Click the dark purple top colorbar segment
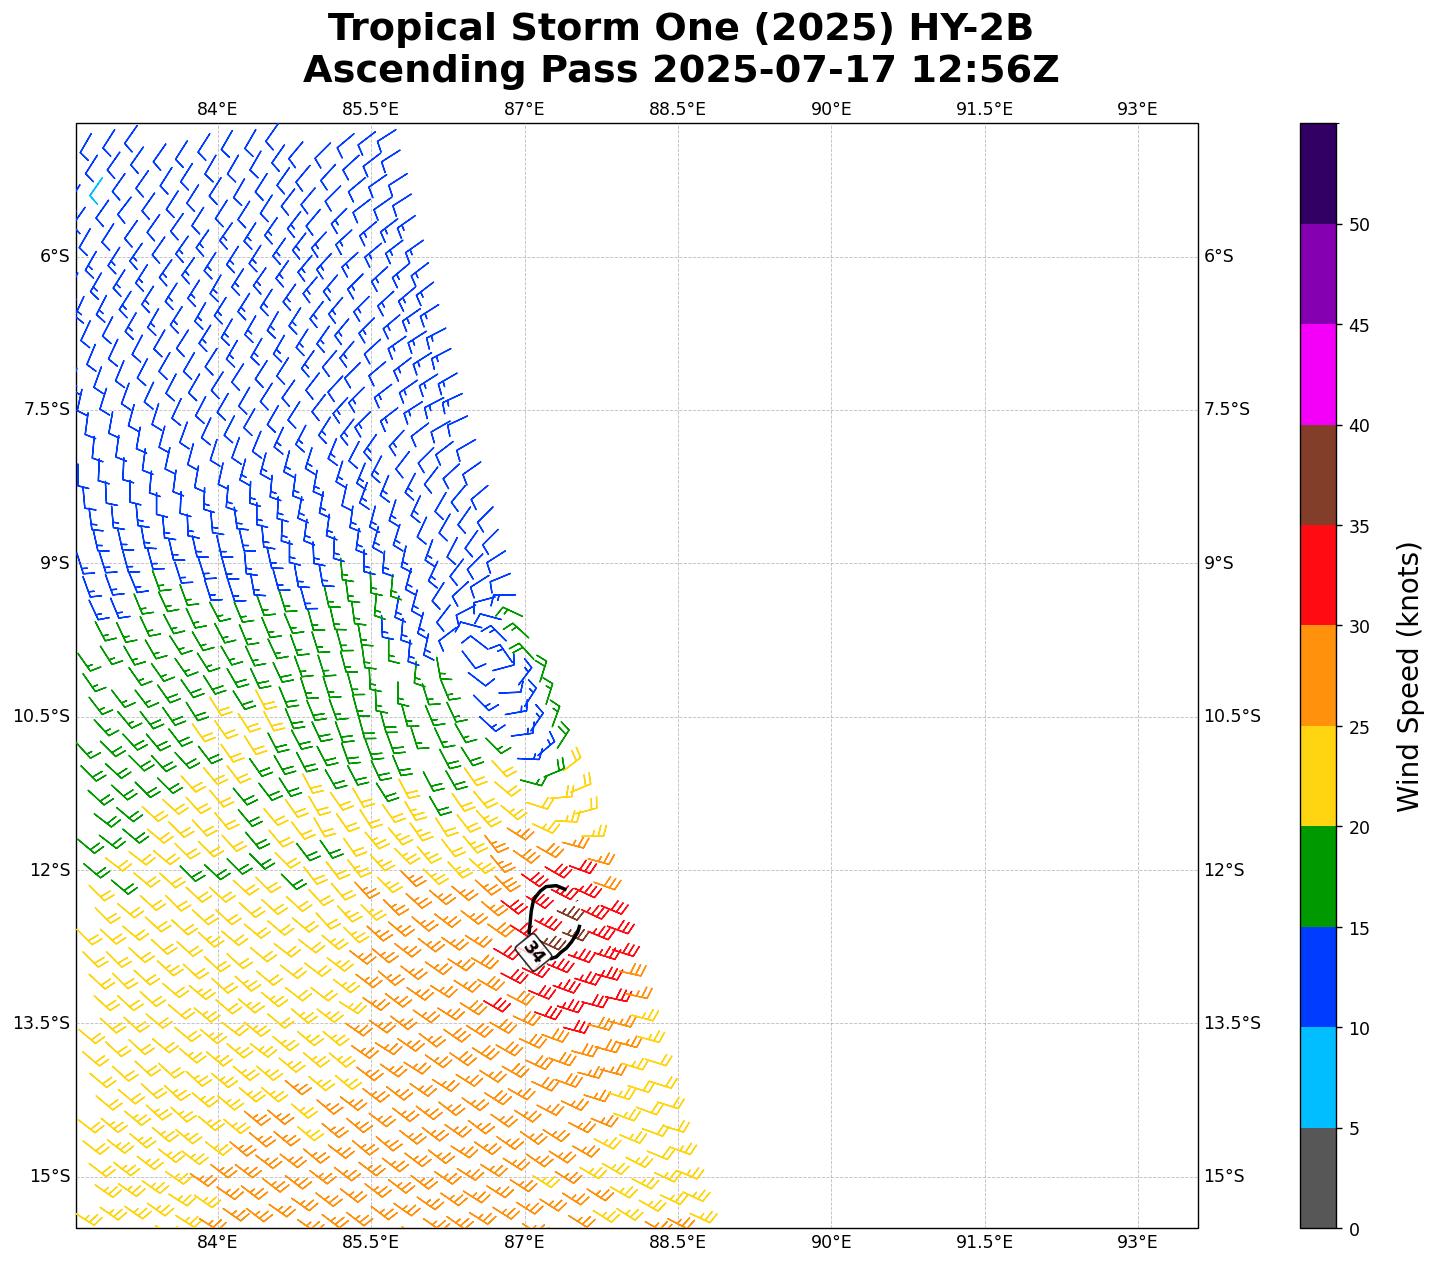This screenshot has width=1437, height=1264. 1318,173
